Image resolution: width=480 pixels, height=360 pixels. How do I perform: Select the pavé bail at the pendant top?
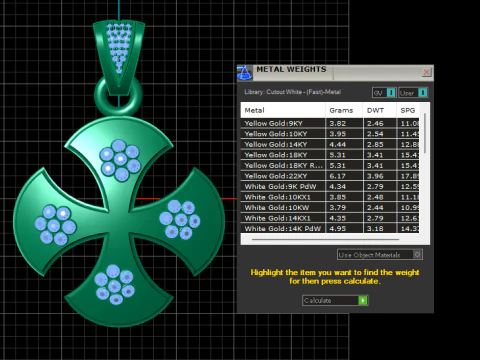119,57
